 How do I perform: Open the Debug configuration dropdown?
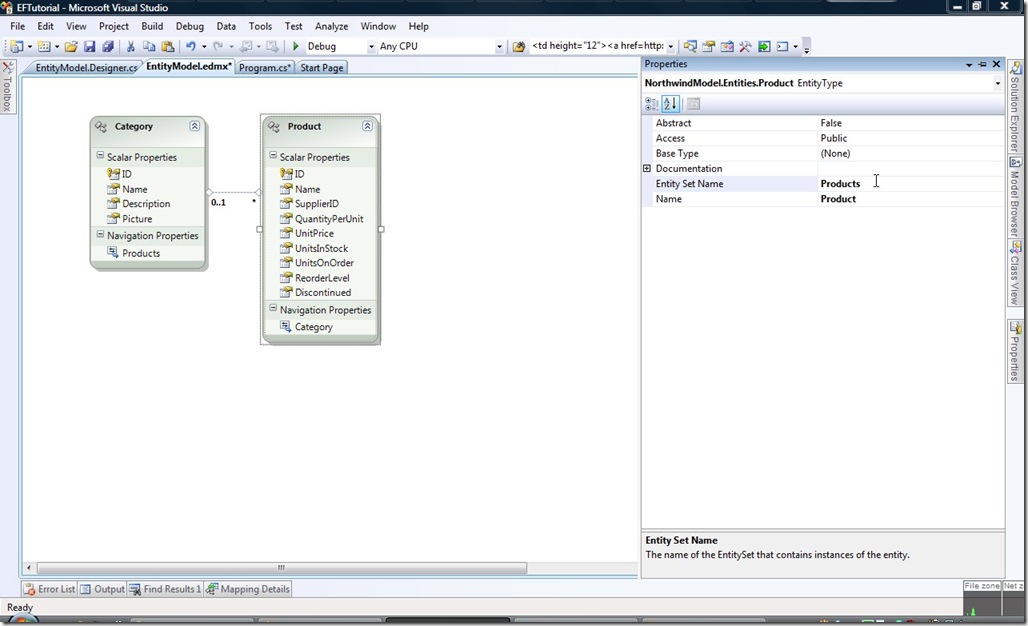pos(371,47)
